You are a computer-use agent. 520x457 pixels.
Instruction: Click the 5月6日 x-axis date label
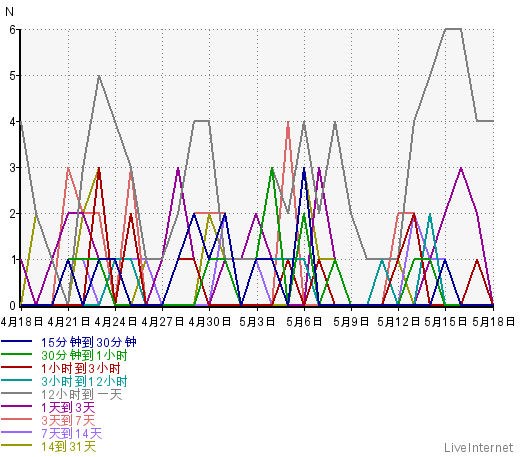pos(304,322)
